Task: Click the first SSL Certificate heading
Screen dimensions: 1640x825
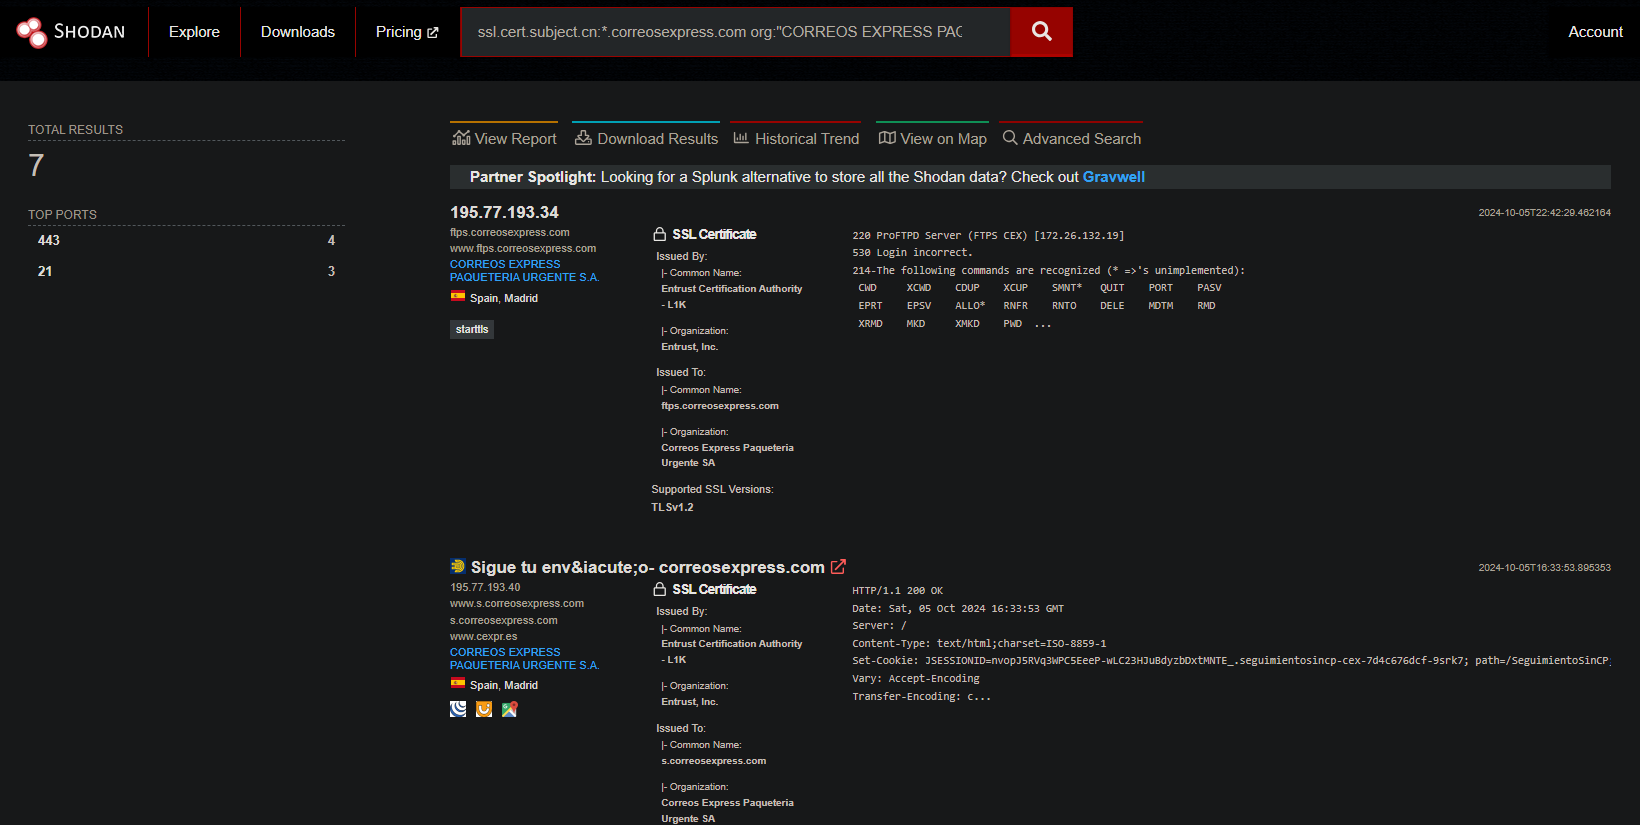Action: click(x=714, y=234)
